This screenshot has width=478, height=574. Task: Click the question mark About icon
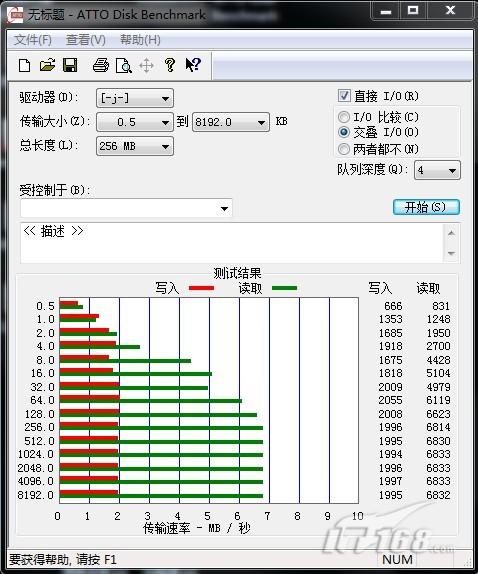(x=170, y=65)
